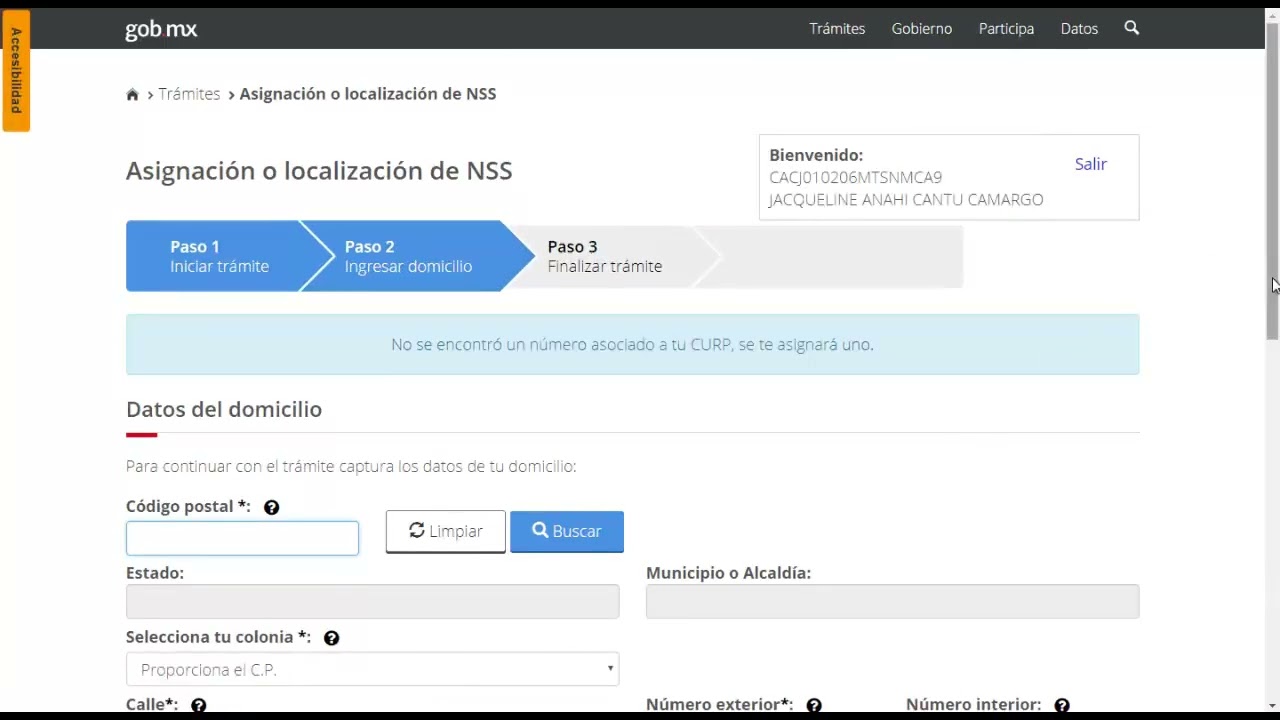The image size is (1280, 720).
Task: Open the Datos menu
Action: point(1079,28)
